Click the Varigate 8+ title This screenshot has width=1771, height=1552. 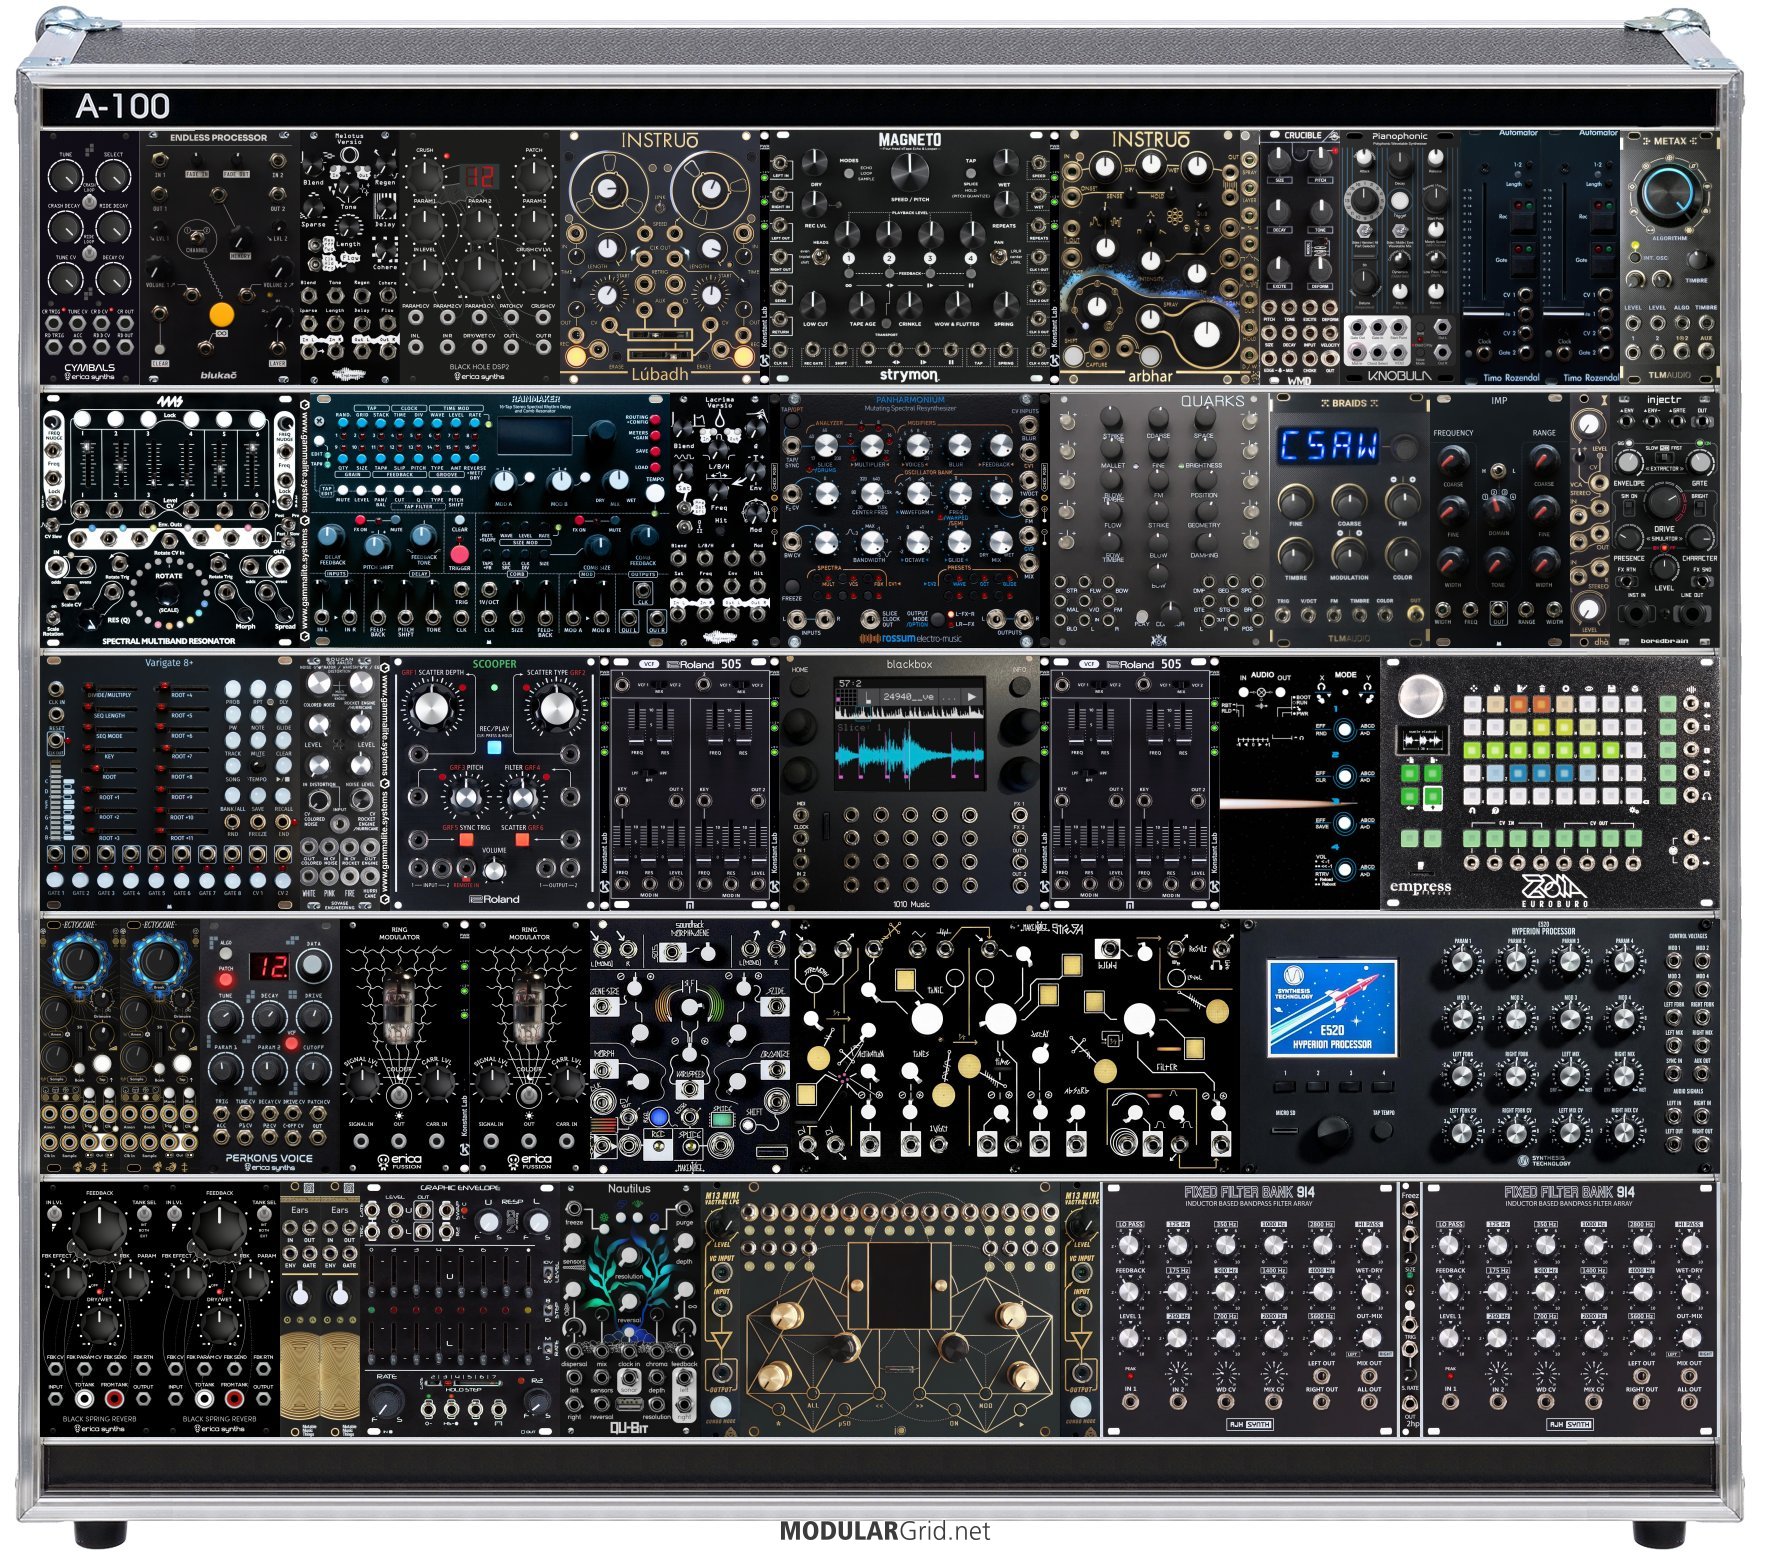pyautogui.click(x=169, y=662)
